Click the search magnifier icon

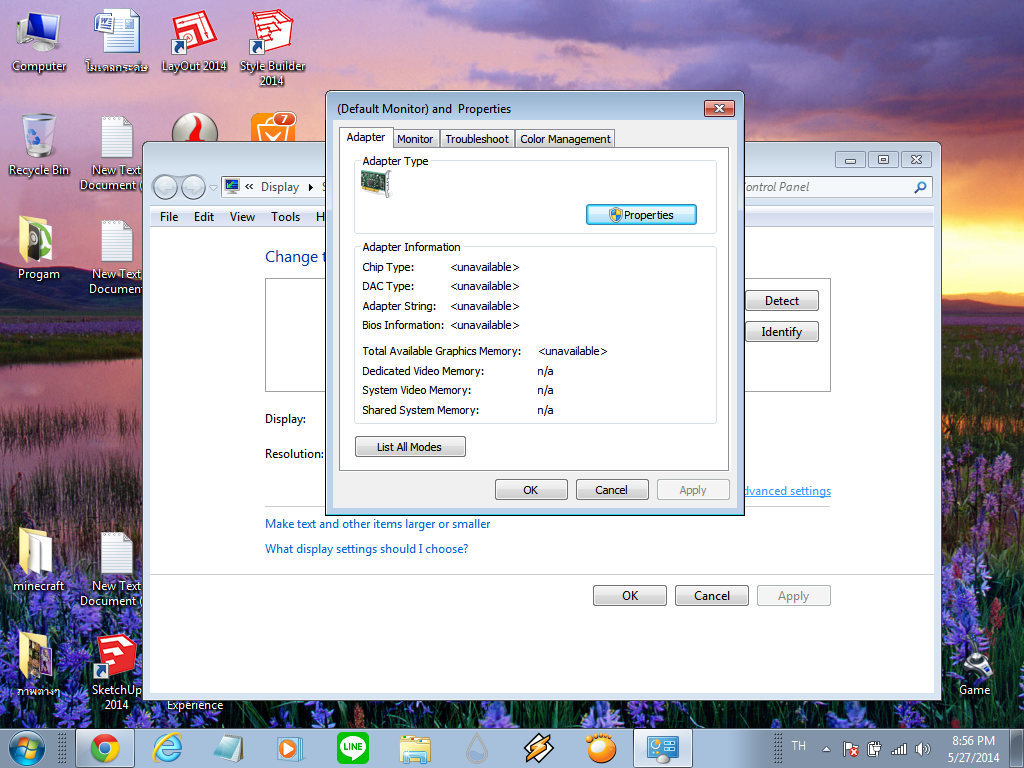click(921, 187)
